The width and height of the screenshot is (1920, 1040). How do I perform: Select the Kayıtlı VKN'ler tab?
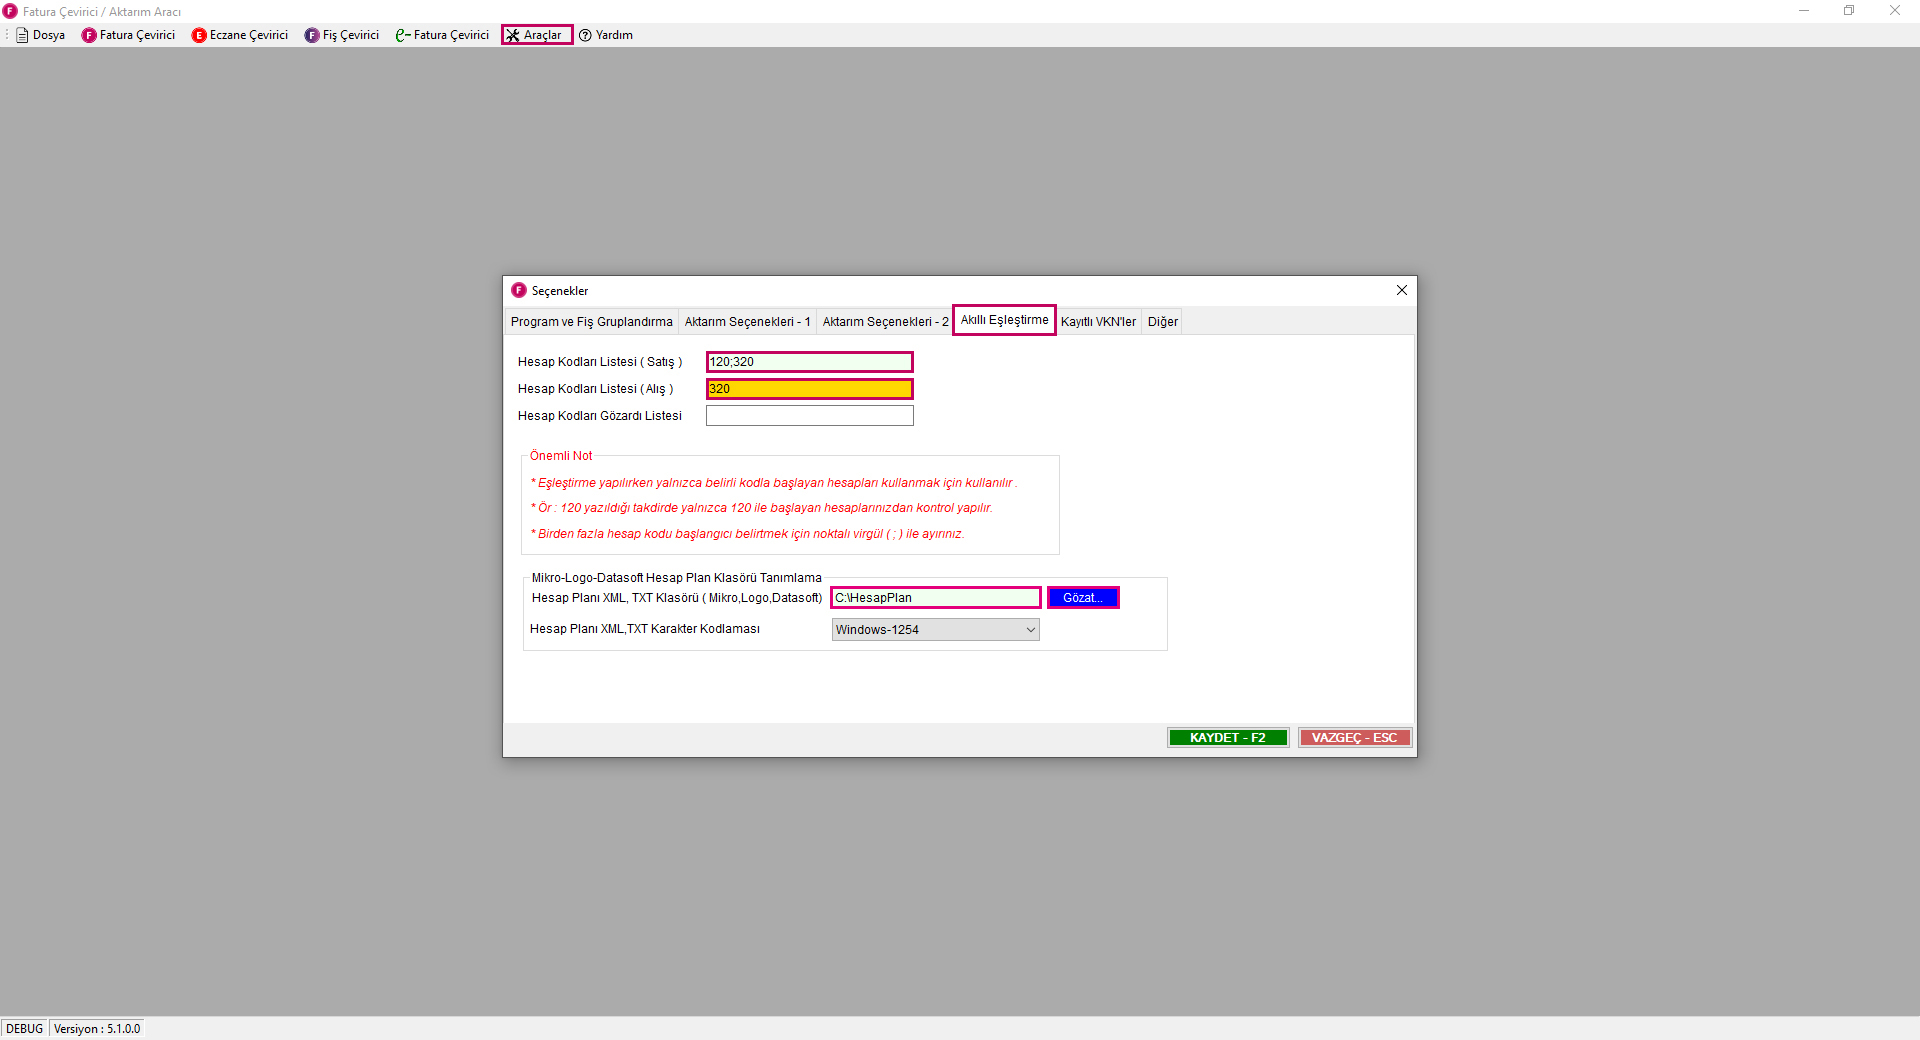[x=1098, y=322]
